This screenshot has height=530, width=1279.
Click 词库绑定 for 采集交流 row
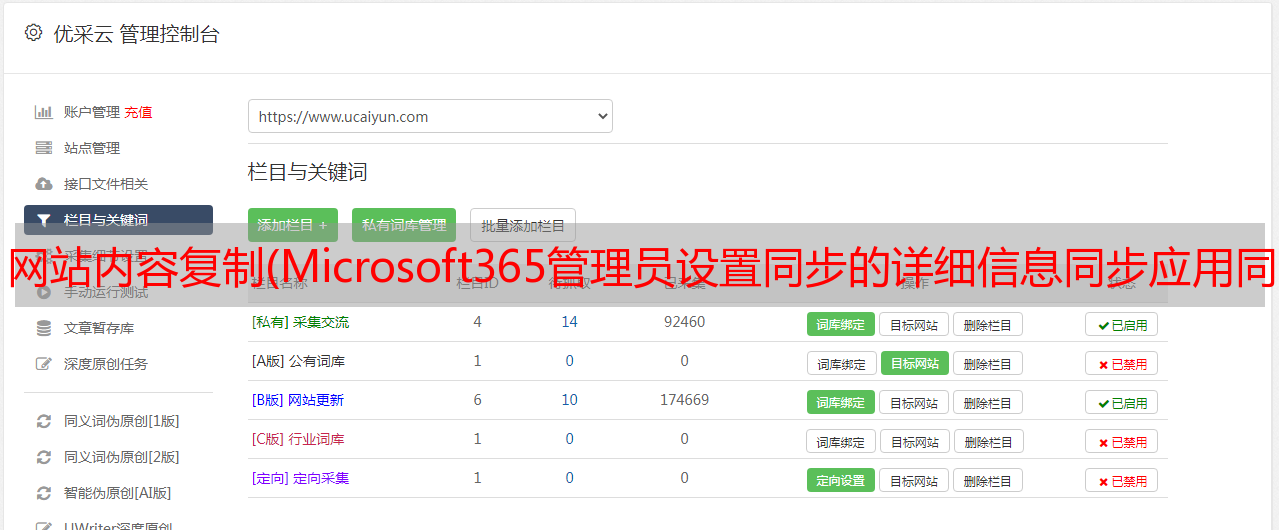841,324
